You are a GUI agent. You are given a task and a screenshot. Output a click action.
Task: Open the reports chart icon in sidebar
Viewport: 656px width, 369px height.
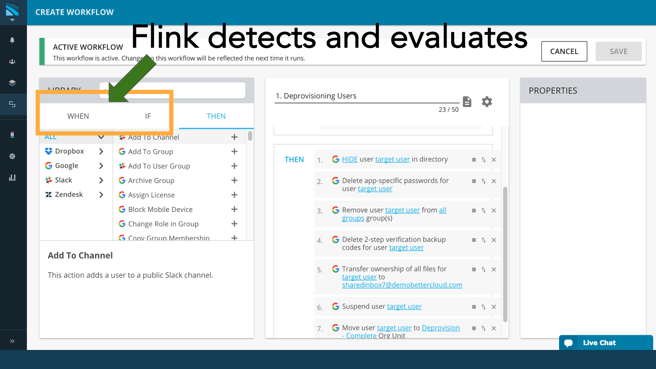pos(12,177)
